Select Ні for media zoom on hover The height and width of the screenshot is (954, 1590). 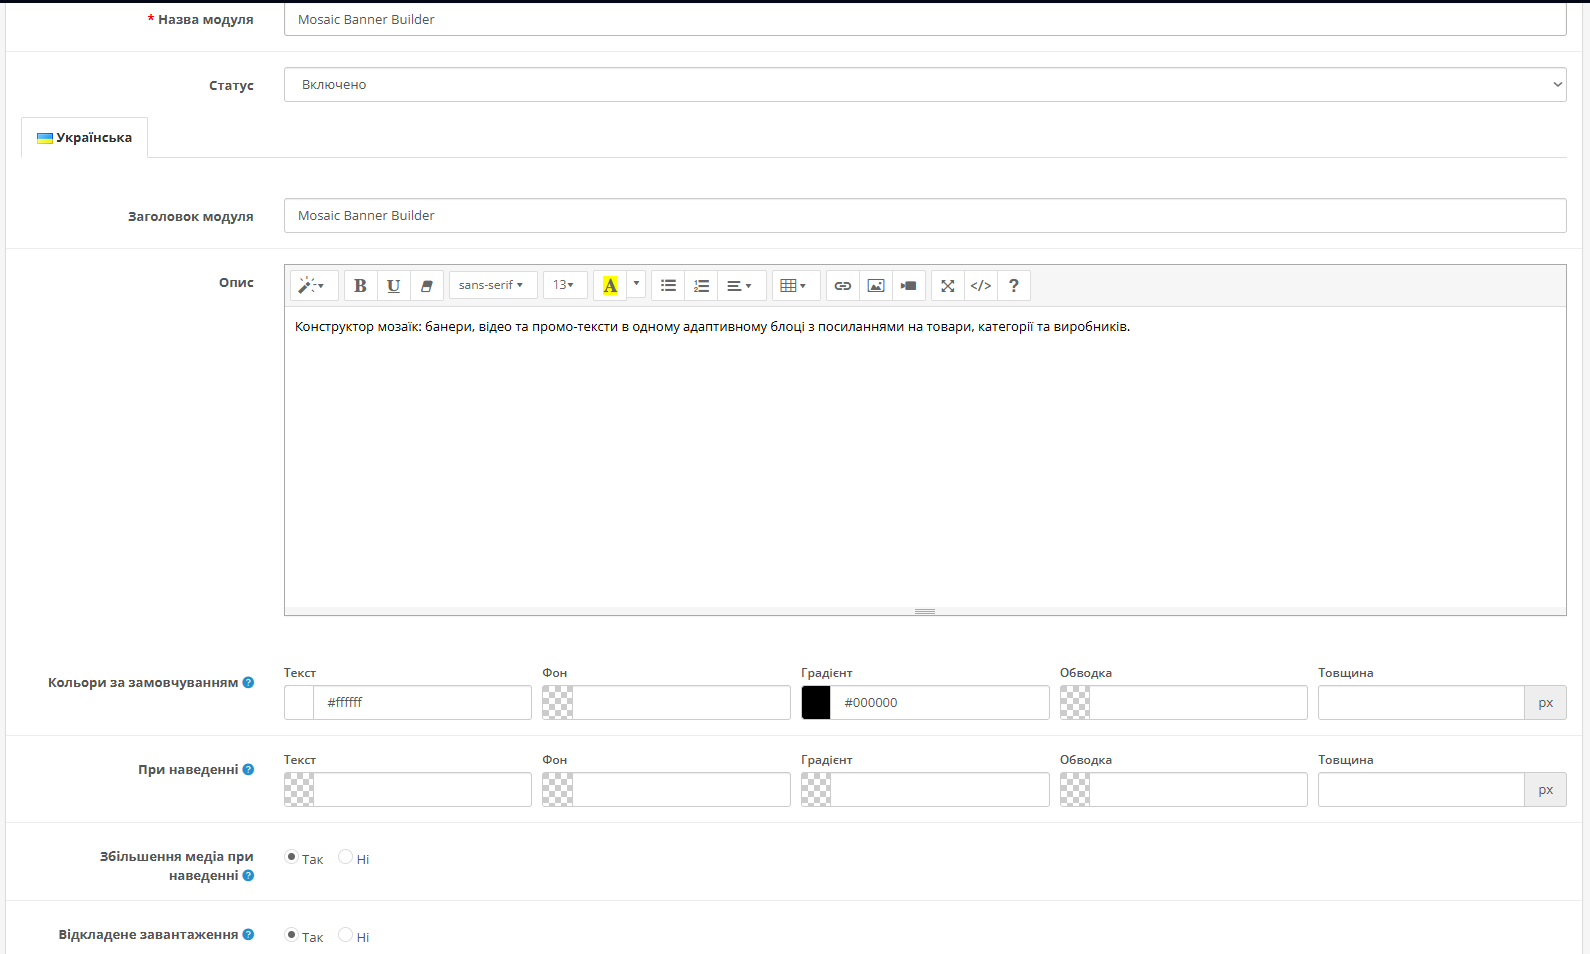[x=345, y=857]
